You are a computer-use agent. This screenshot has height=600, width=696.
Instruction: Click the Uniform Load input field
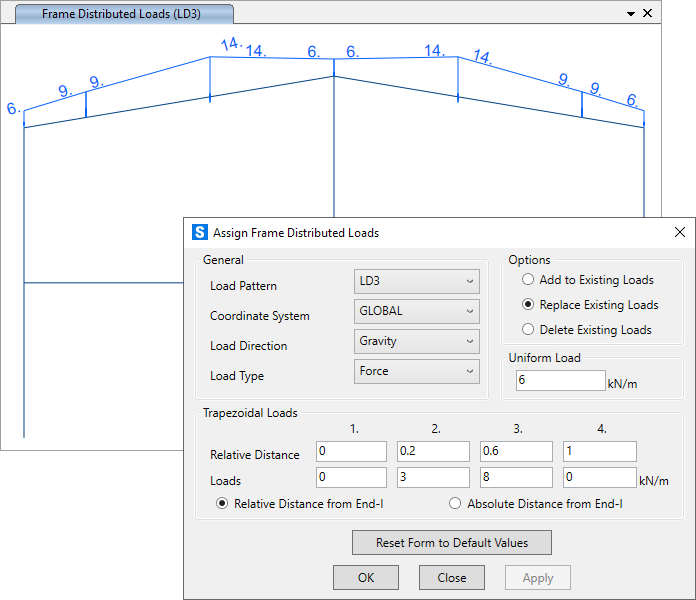coord(560,381)
